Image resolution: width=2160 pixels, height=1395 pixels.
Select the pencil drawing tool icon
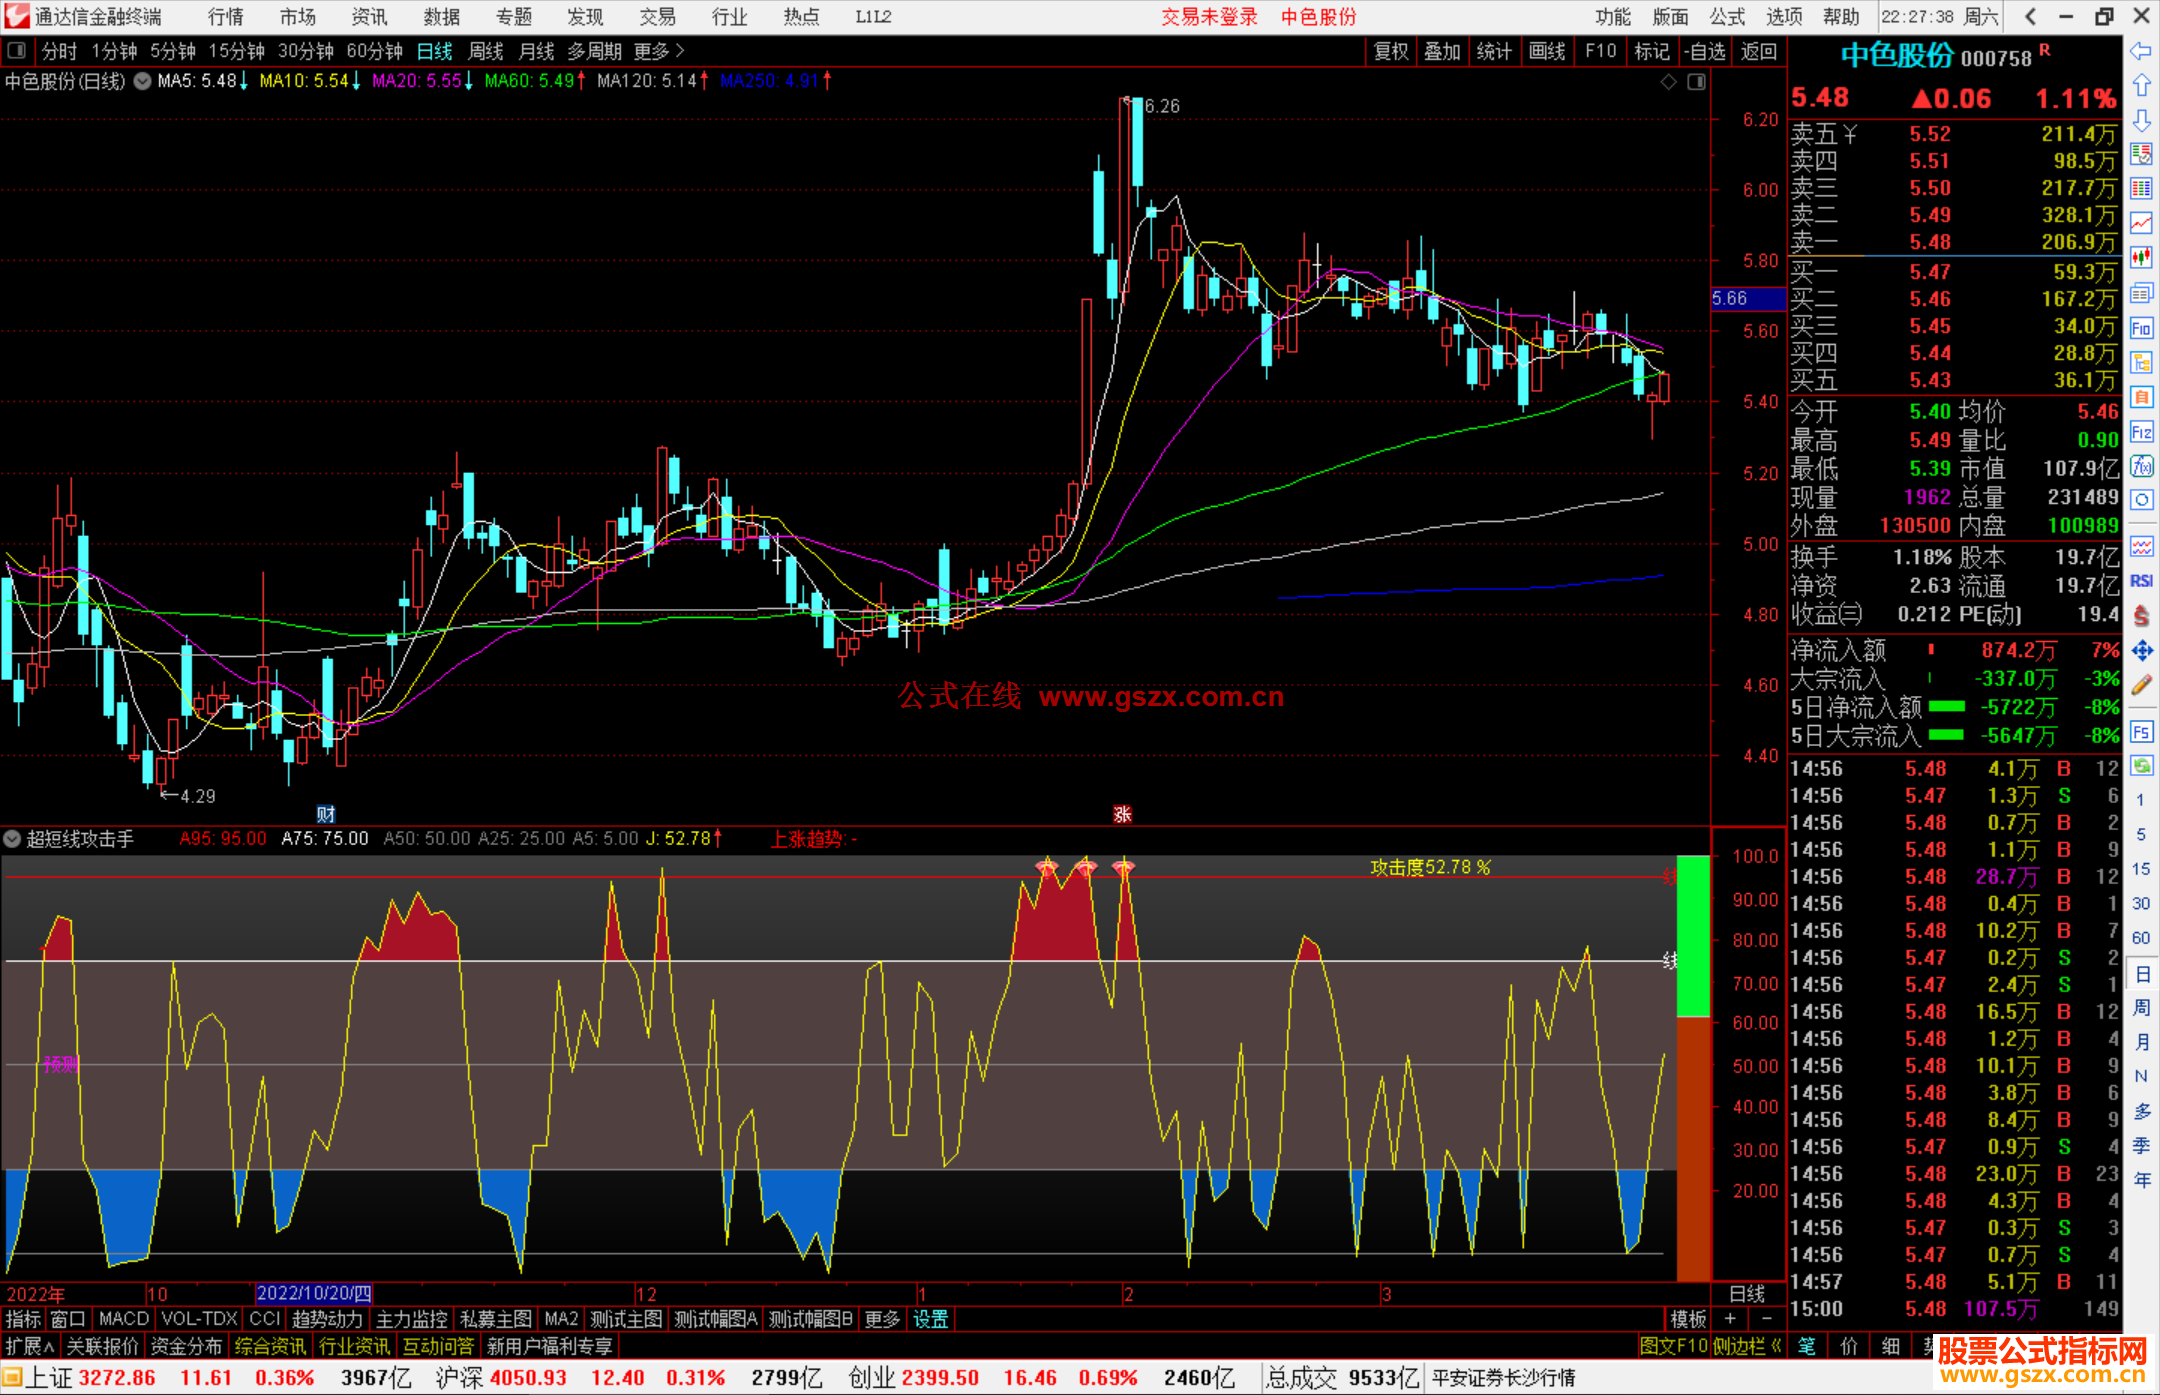(x=2141, y=686)
